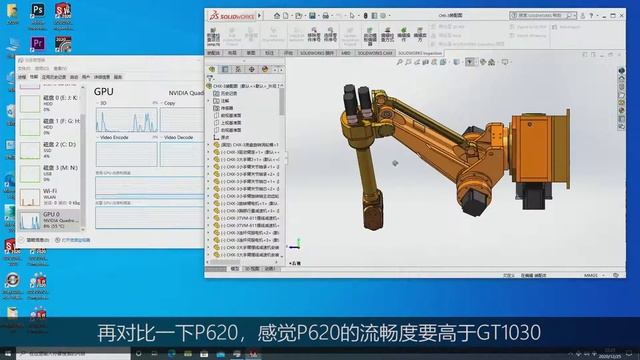The width and height of the screenshot is (640, 360).
Task: Click the Section View icon
Action: [x=425, y=62]
